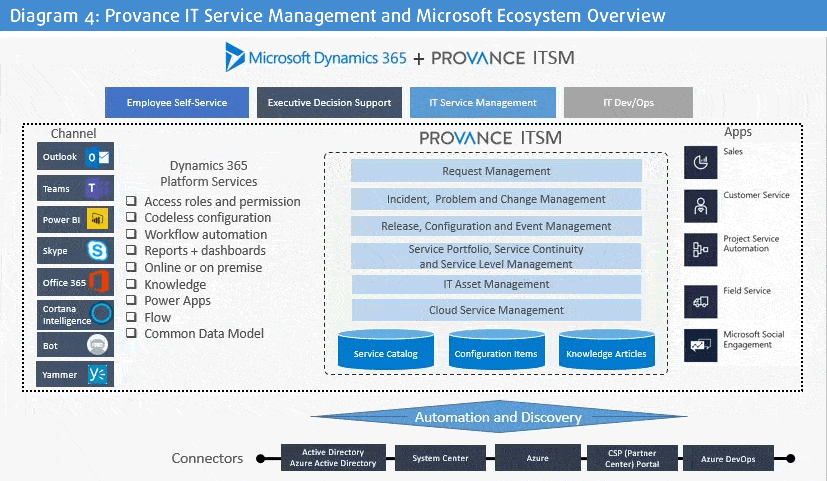Click the Connectors label
The image size is (827, 481).
point(207,458)
